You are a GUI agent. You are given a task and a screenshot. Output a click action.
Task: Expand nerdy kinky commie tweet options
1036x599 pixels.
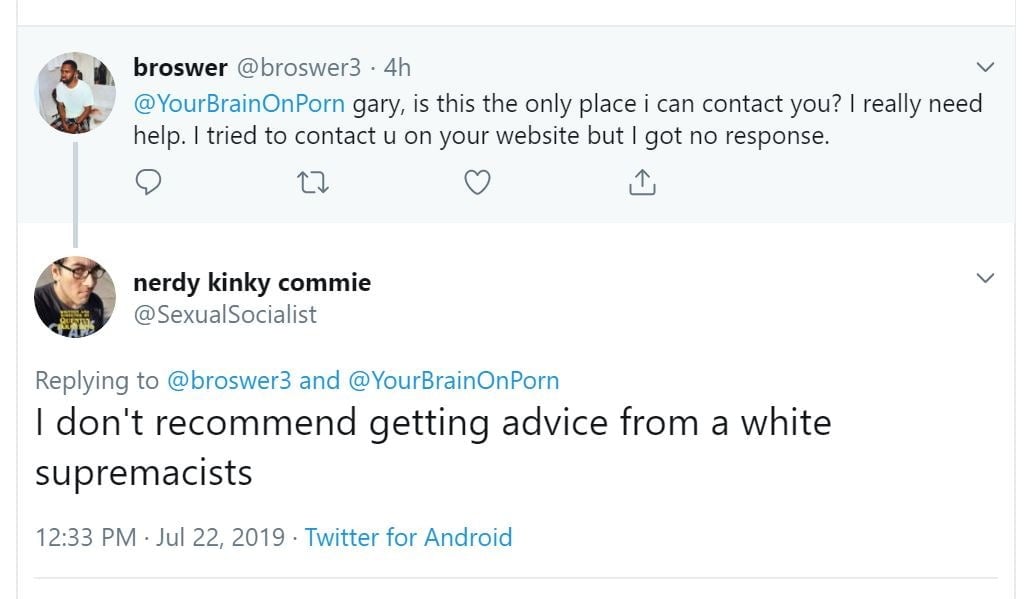[985, 278]
